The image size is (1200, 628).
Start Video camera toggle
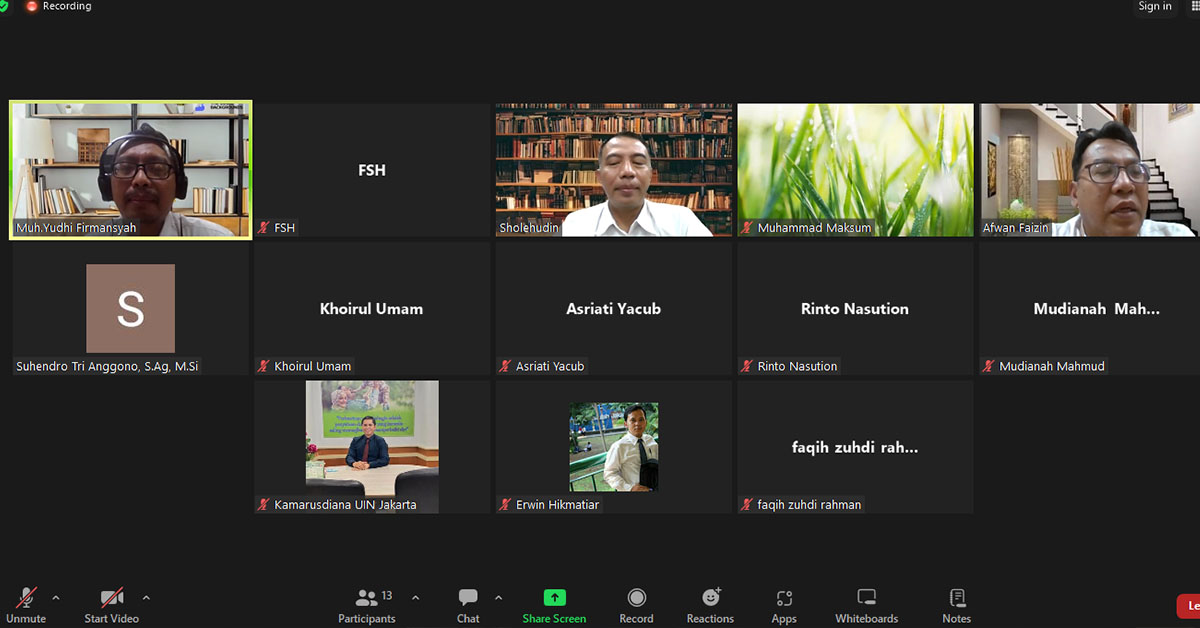tap(111, 604)
